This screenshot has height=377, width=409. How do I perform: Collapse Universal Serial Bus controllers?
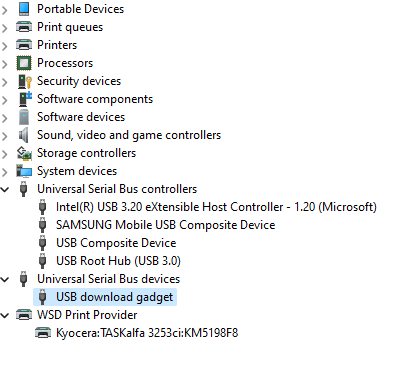5,190
